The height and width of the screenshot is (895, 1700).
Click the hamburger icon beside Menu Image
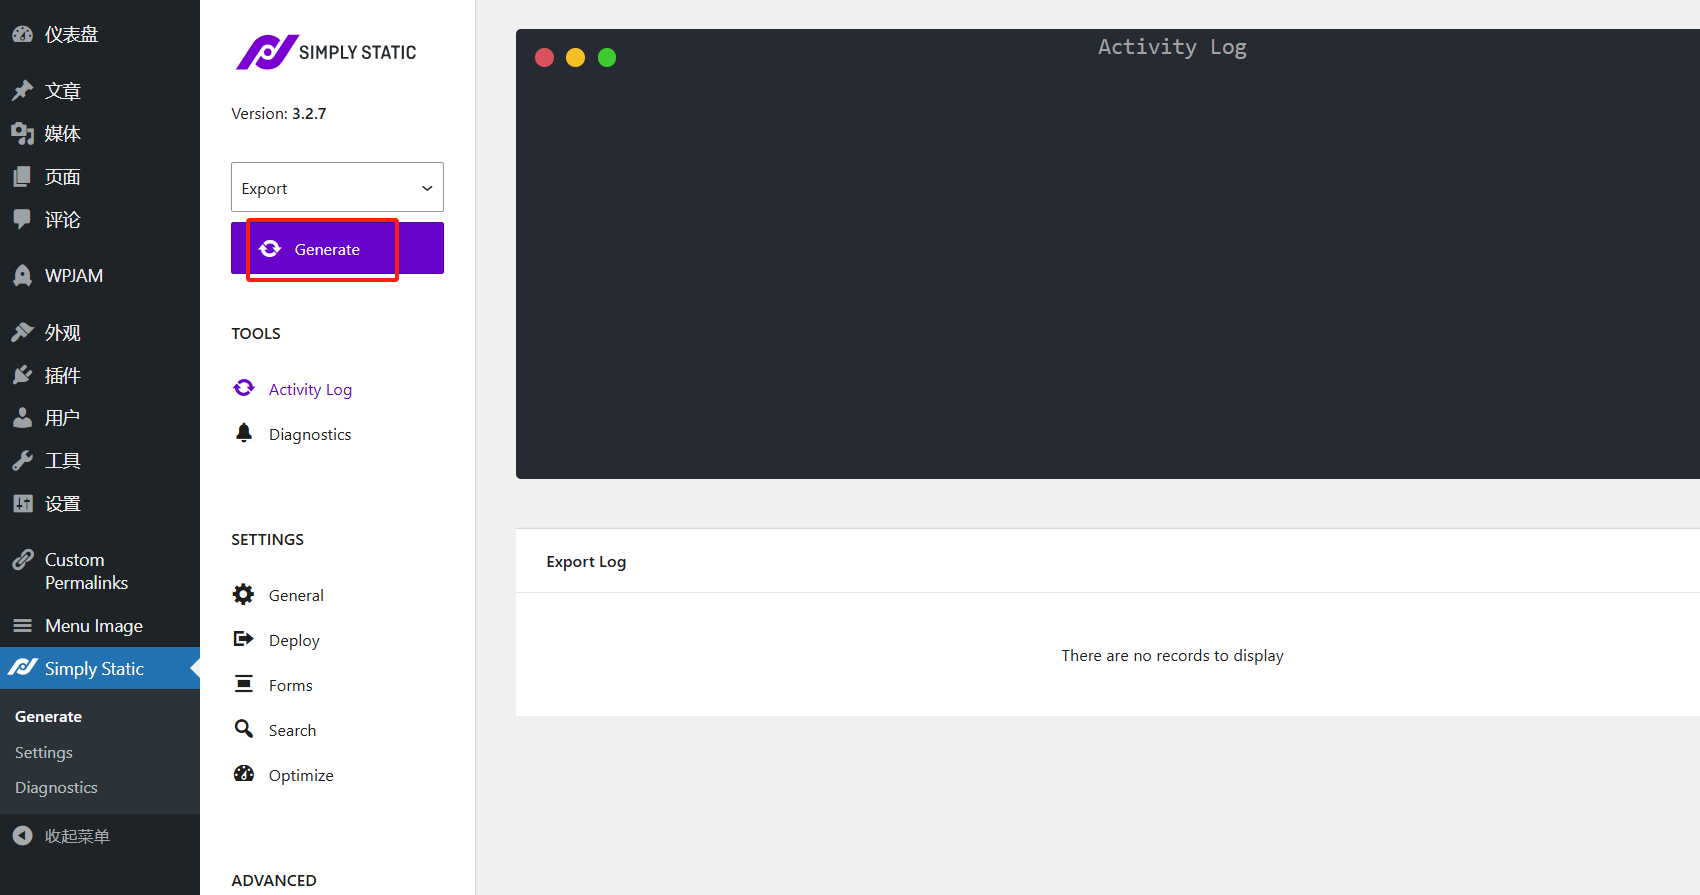tap(22, 626)
